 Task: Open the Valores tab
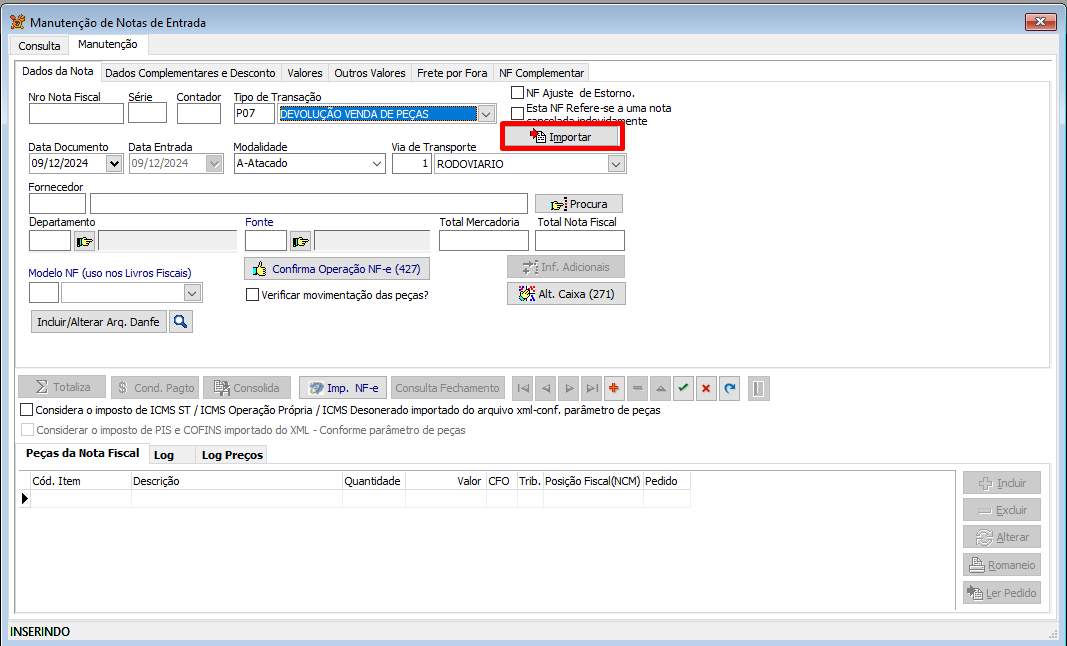click(305, 73)
